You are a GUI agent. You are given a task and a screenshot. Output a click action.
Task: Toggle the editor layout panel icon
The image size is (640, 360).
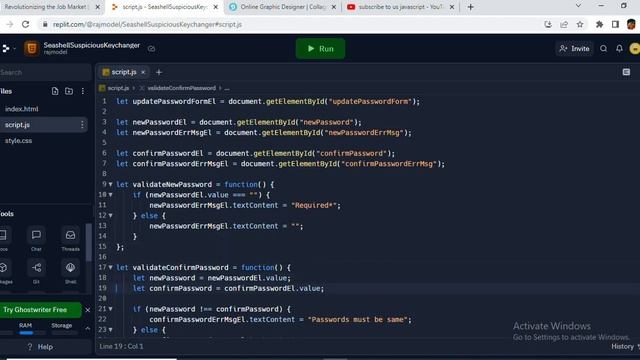626,72
